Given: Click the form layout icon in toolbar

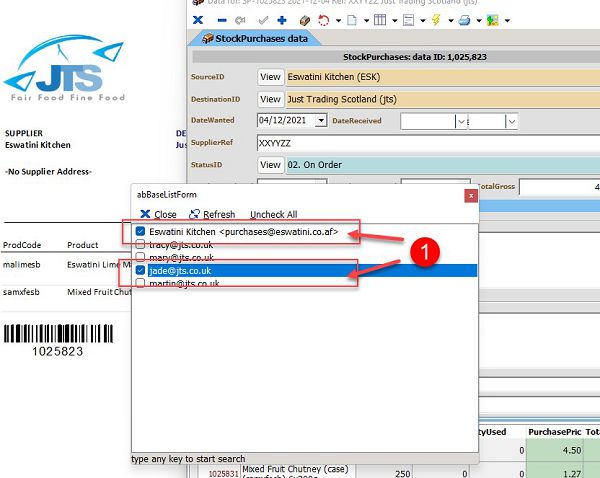Looking at the screenshot, I should [x=408, y=20].
